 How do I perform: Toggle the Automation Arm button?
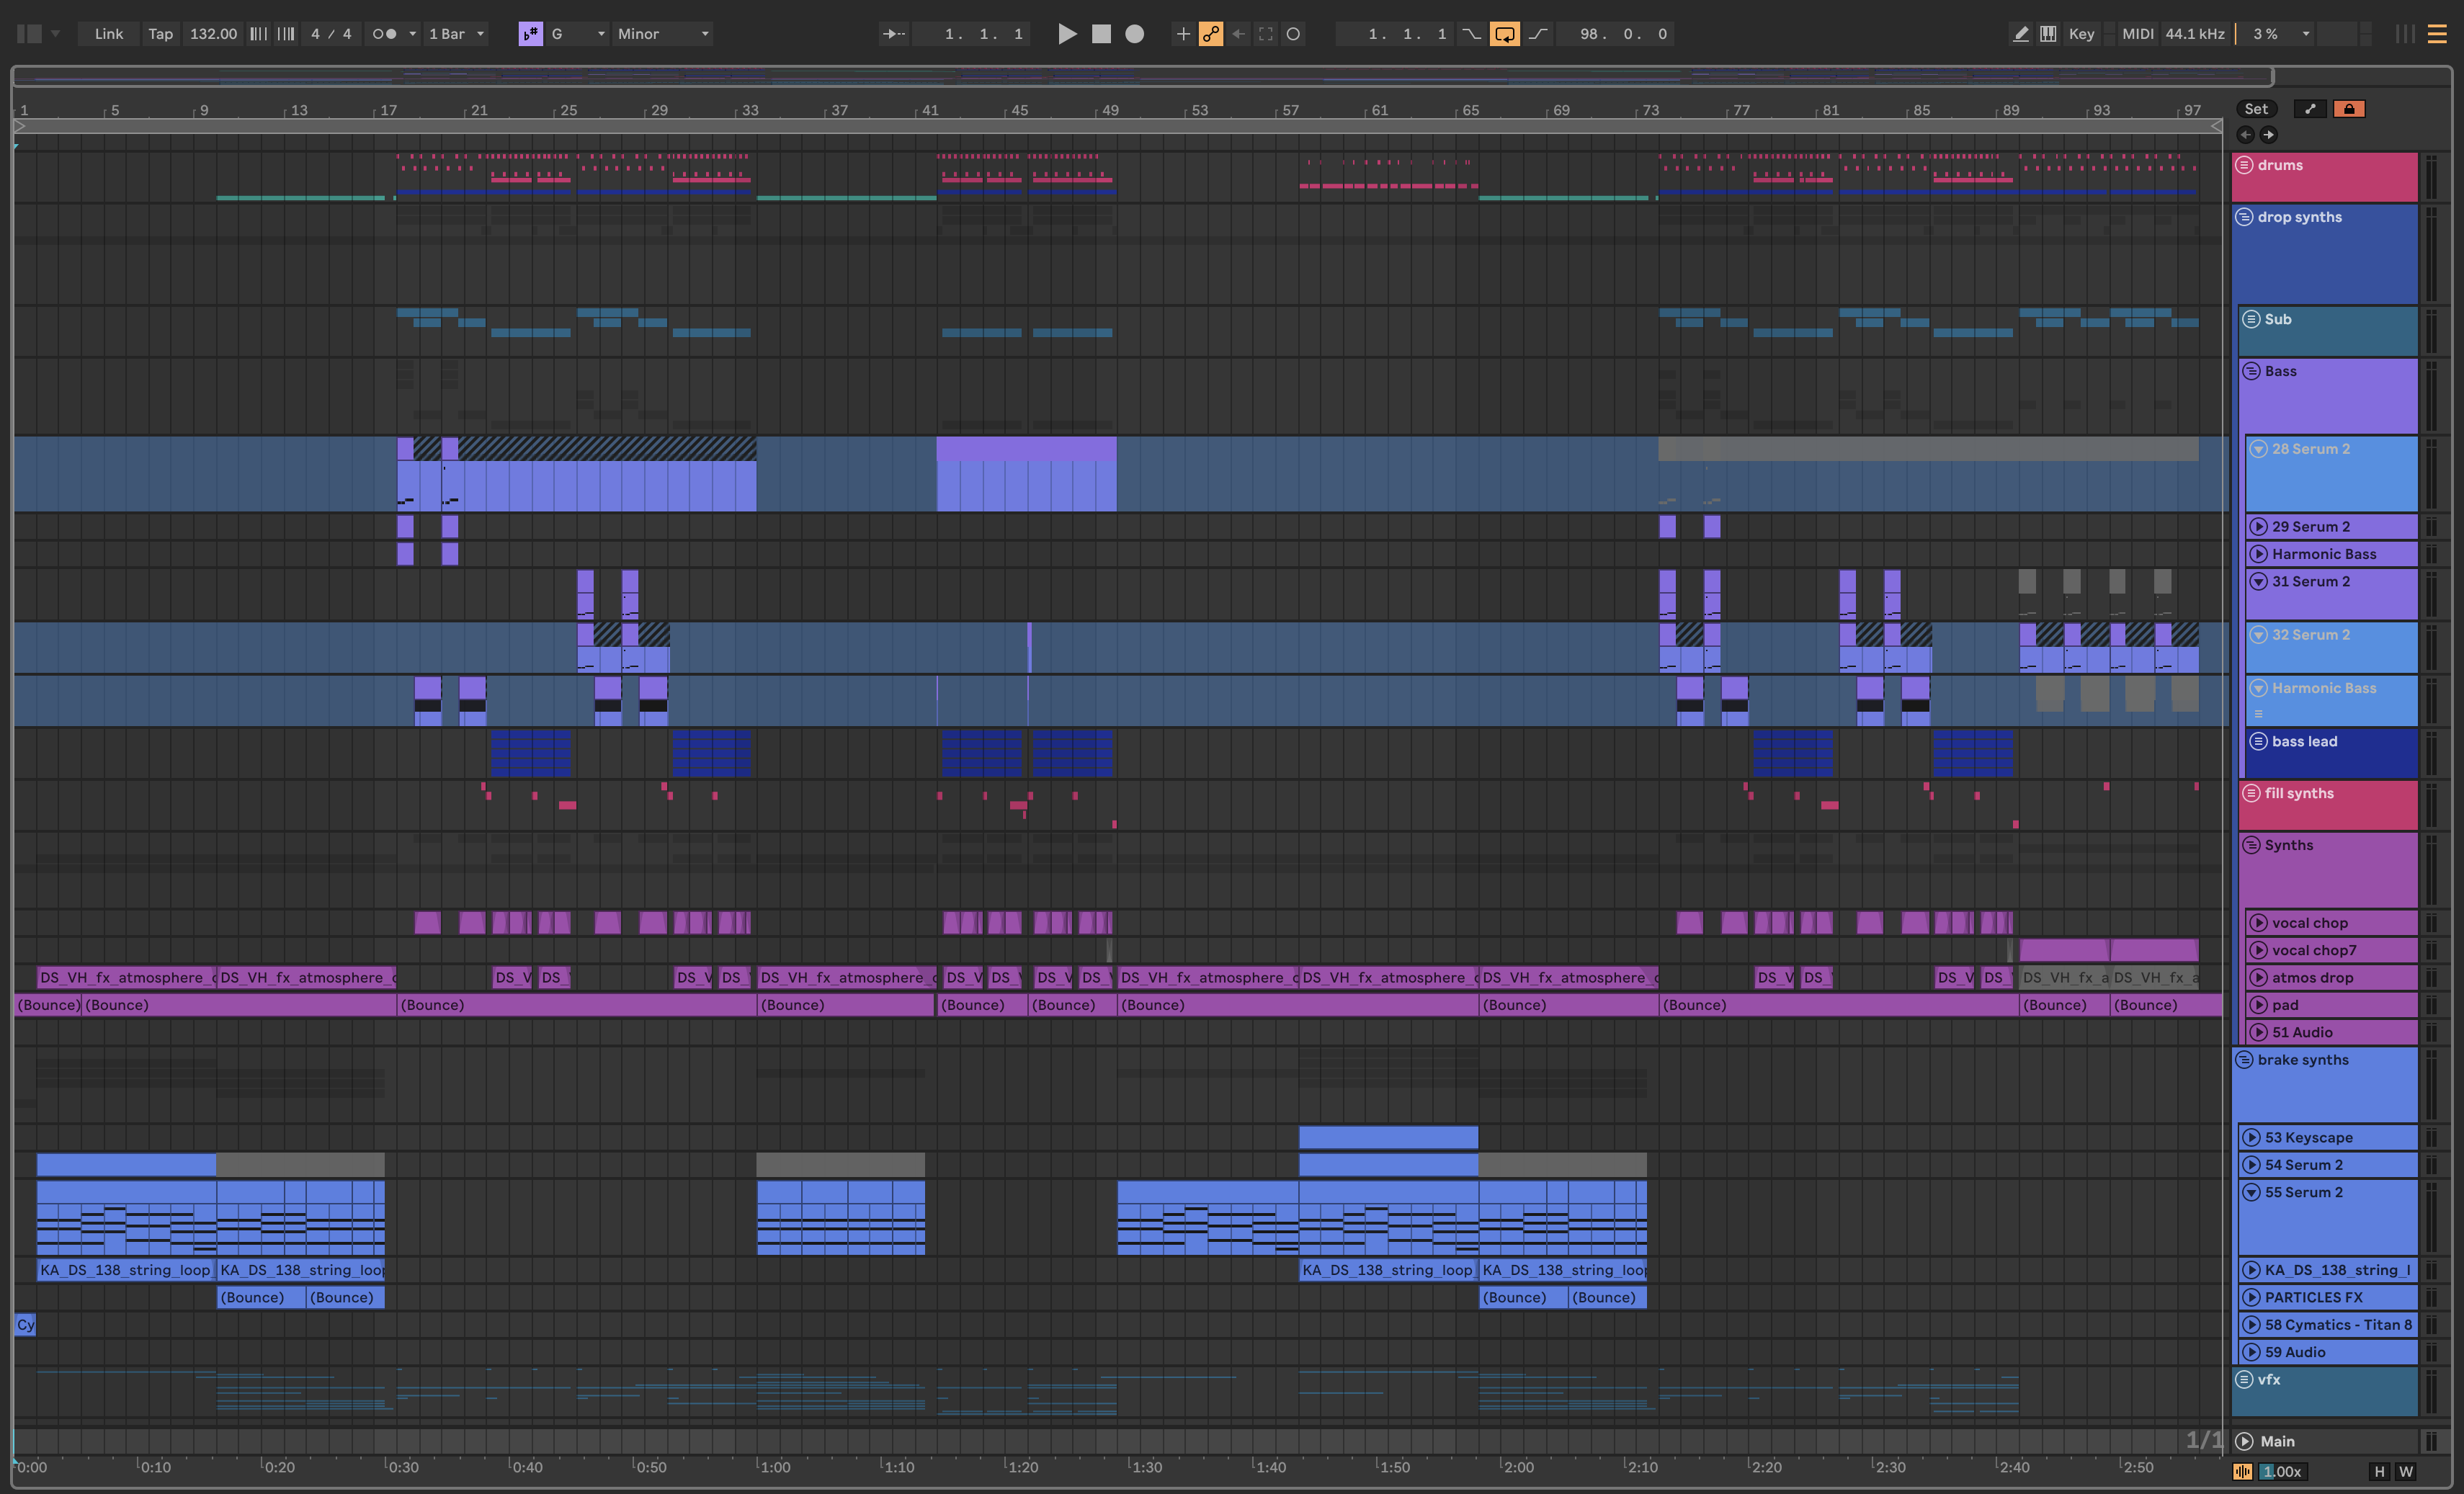coord(1211,34)
